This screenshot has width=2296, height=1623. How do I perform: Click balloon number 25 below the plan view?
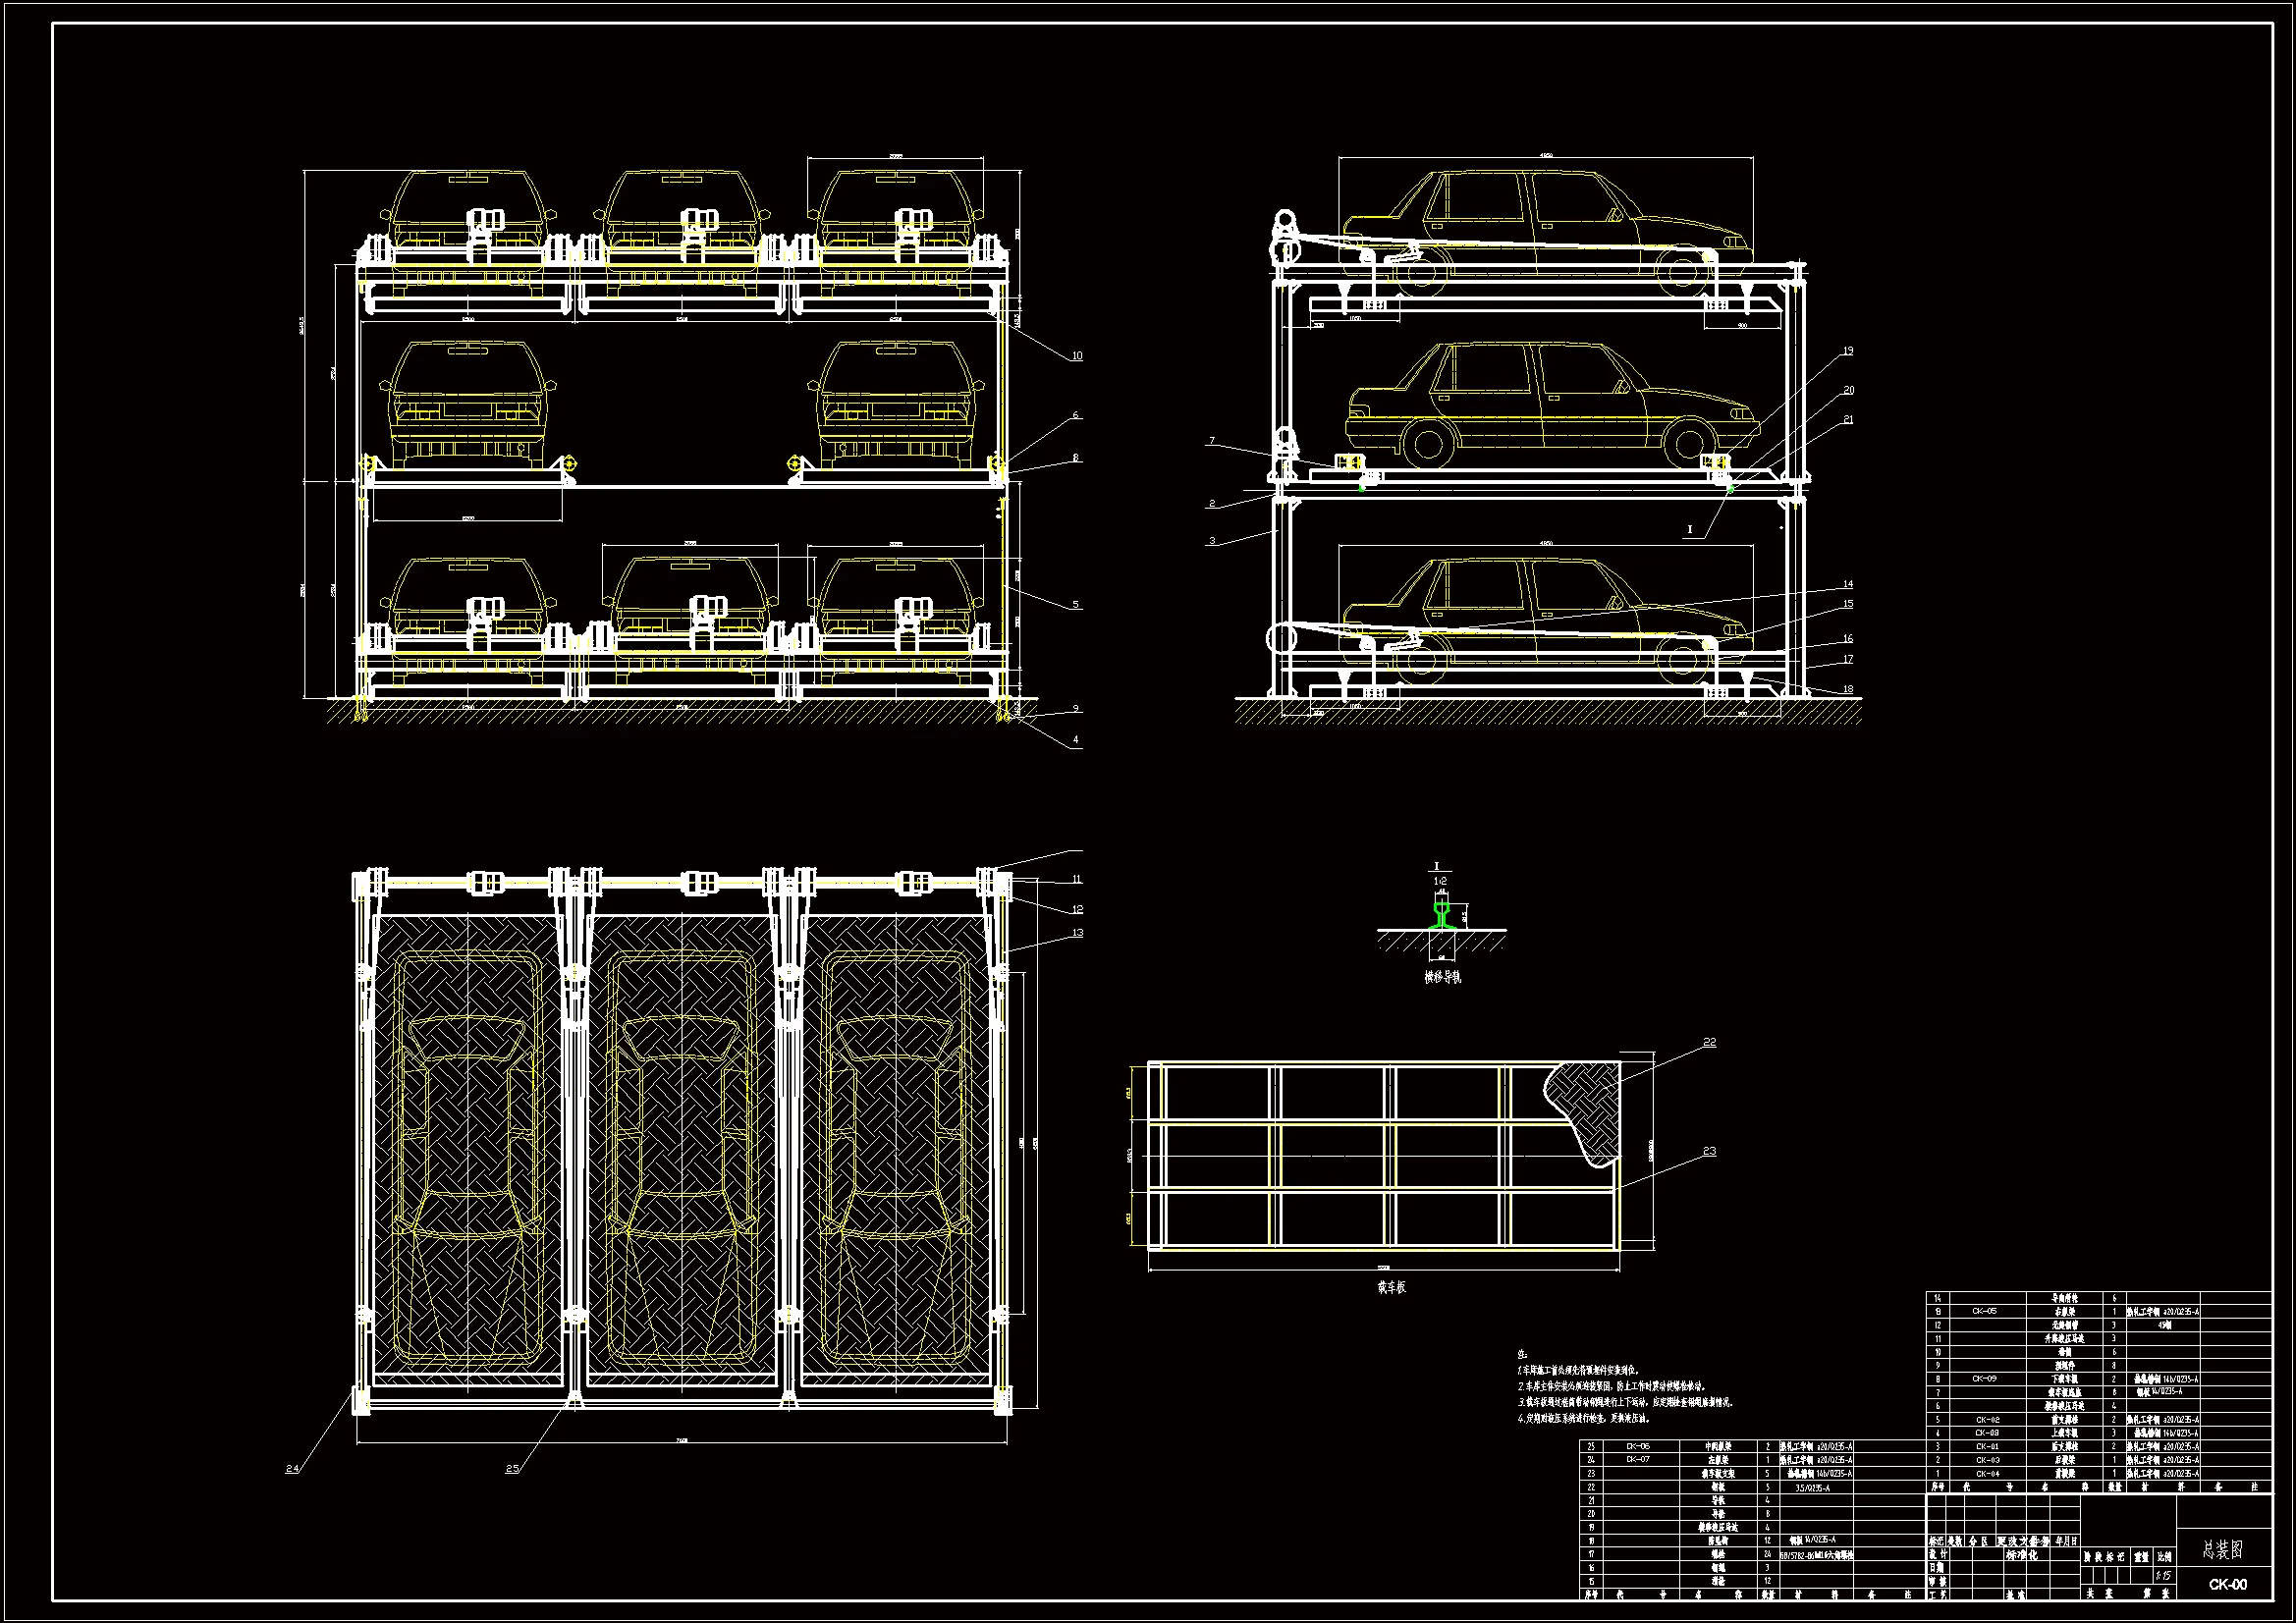click(512, 1468)
